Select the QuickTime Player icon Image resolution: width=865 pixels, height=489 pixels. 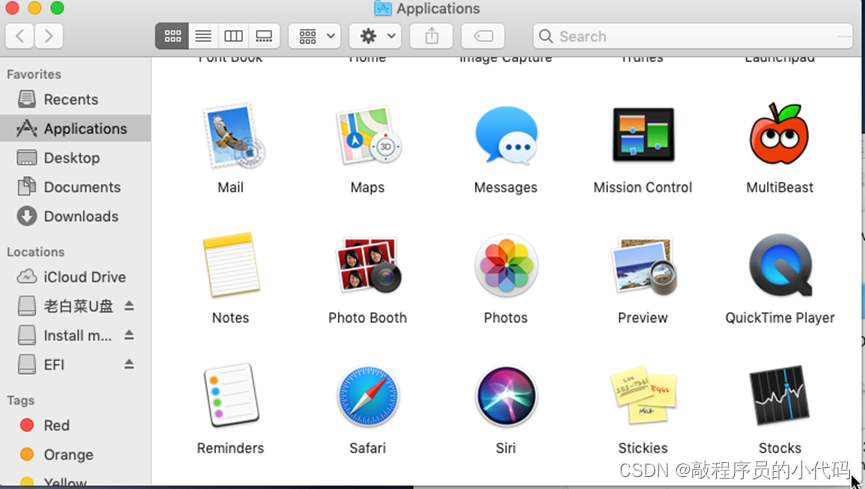781,265
